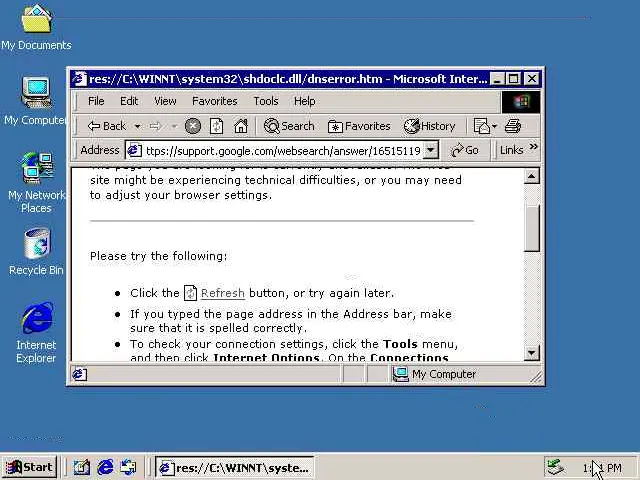Click the Windows logo throbber icon
This screenshot has width=640, height=480.
[521, 101]
